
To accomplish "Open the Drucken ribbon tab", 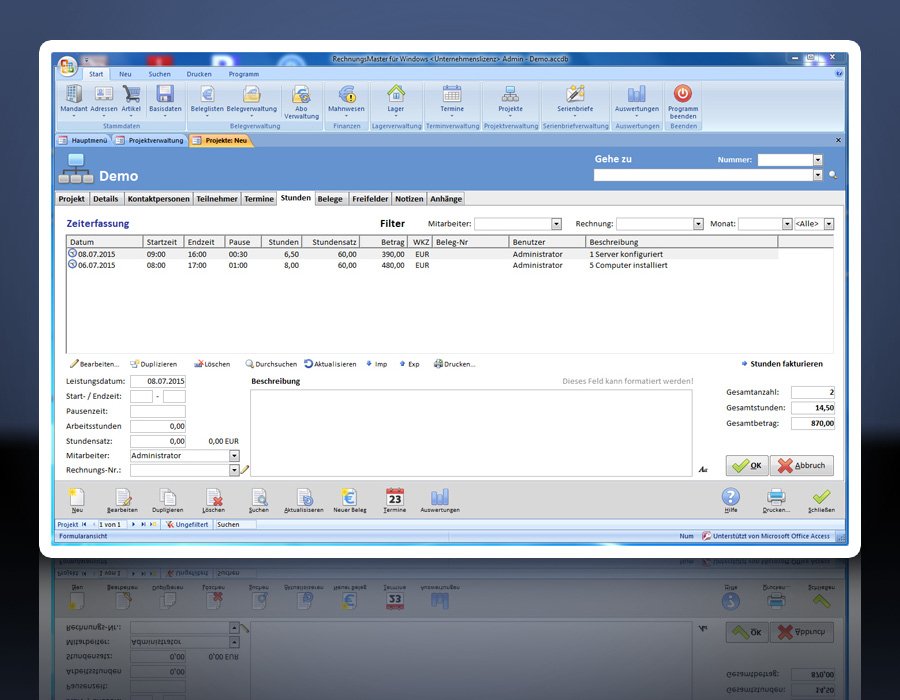I will 198,74.
